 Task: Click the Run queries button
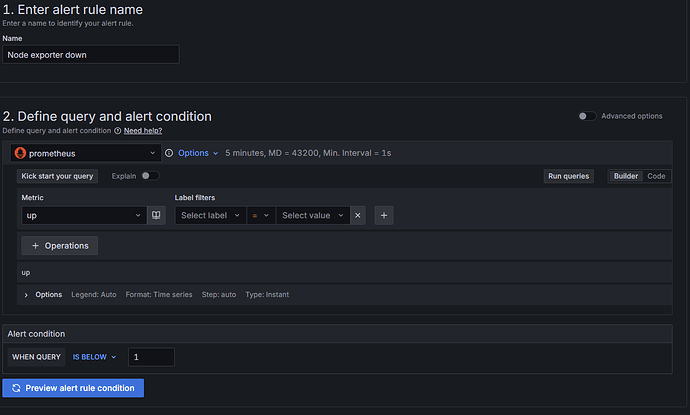[569, 176]
